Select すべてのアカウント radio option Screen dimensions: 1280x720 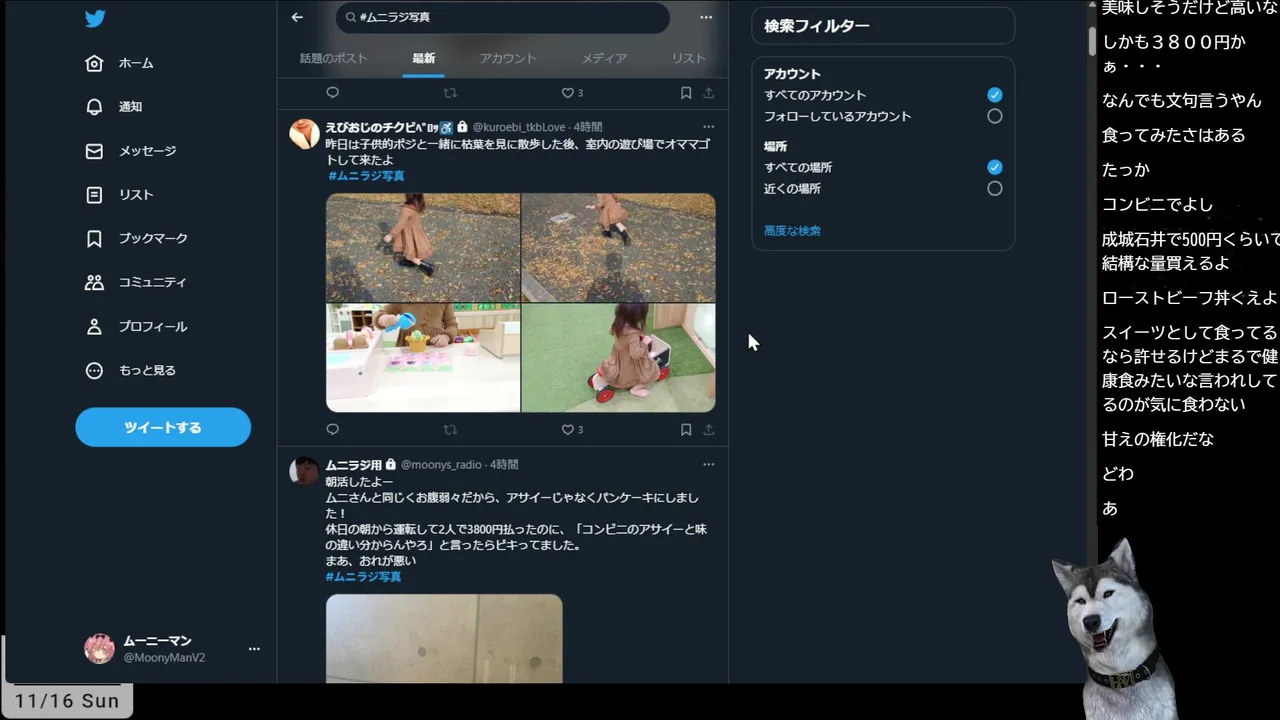click(x=994, y=95)
